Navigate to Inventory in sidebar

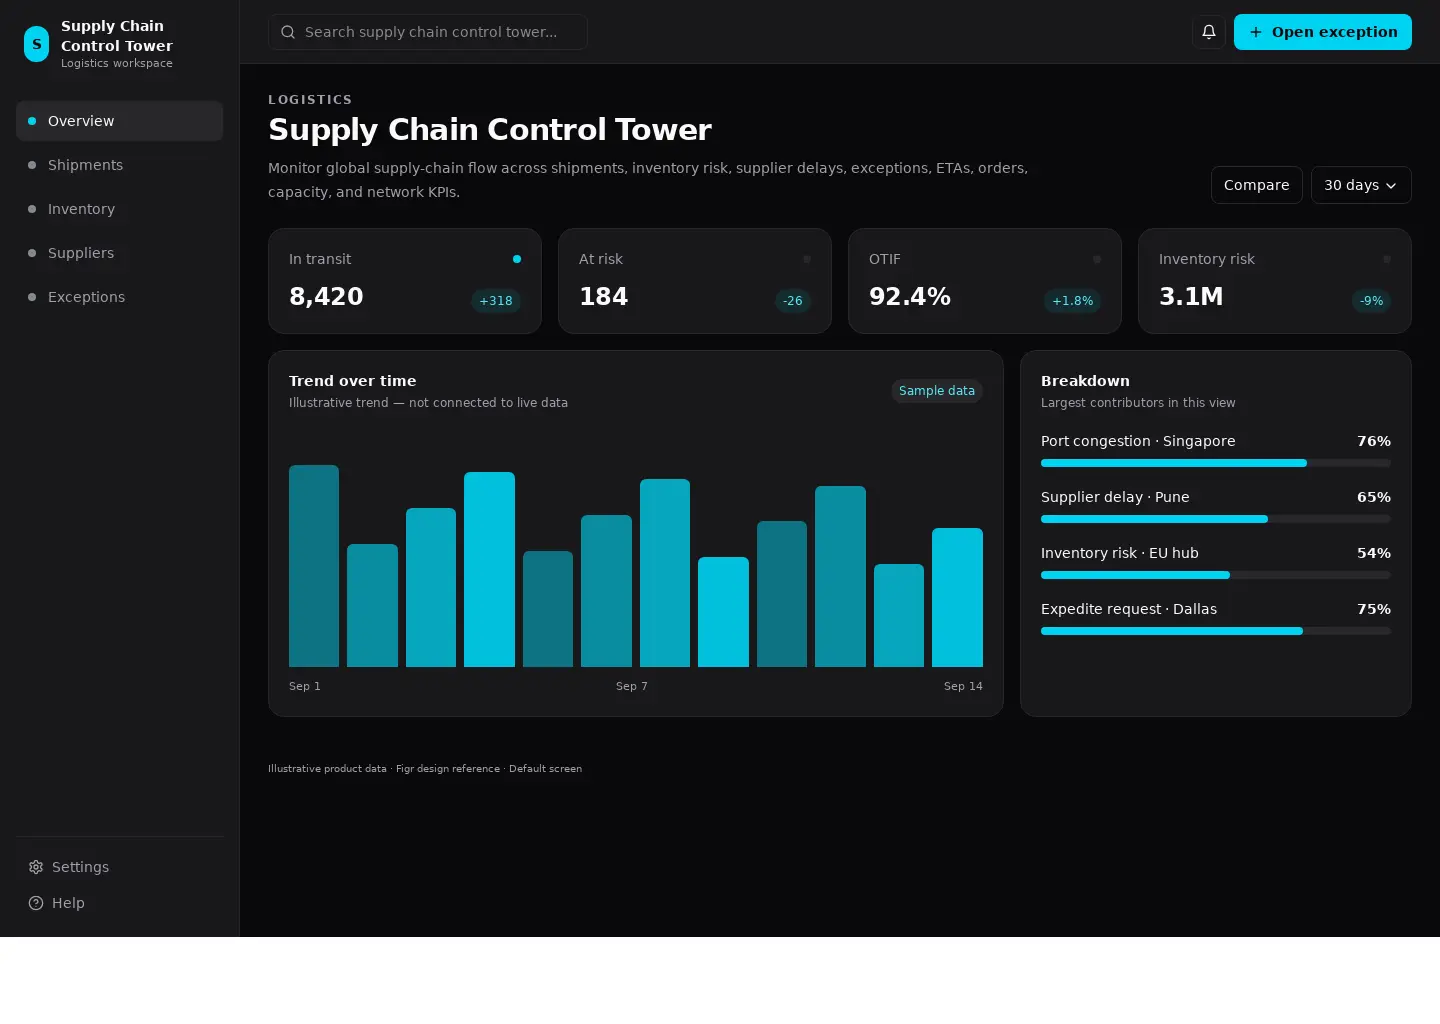119,209
